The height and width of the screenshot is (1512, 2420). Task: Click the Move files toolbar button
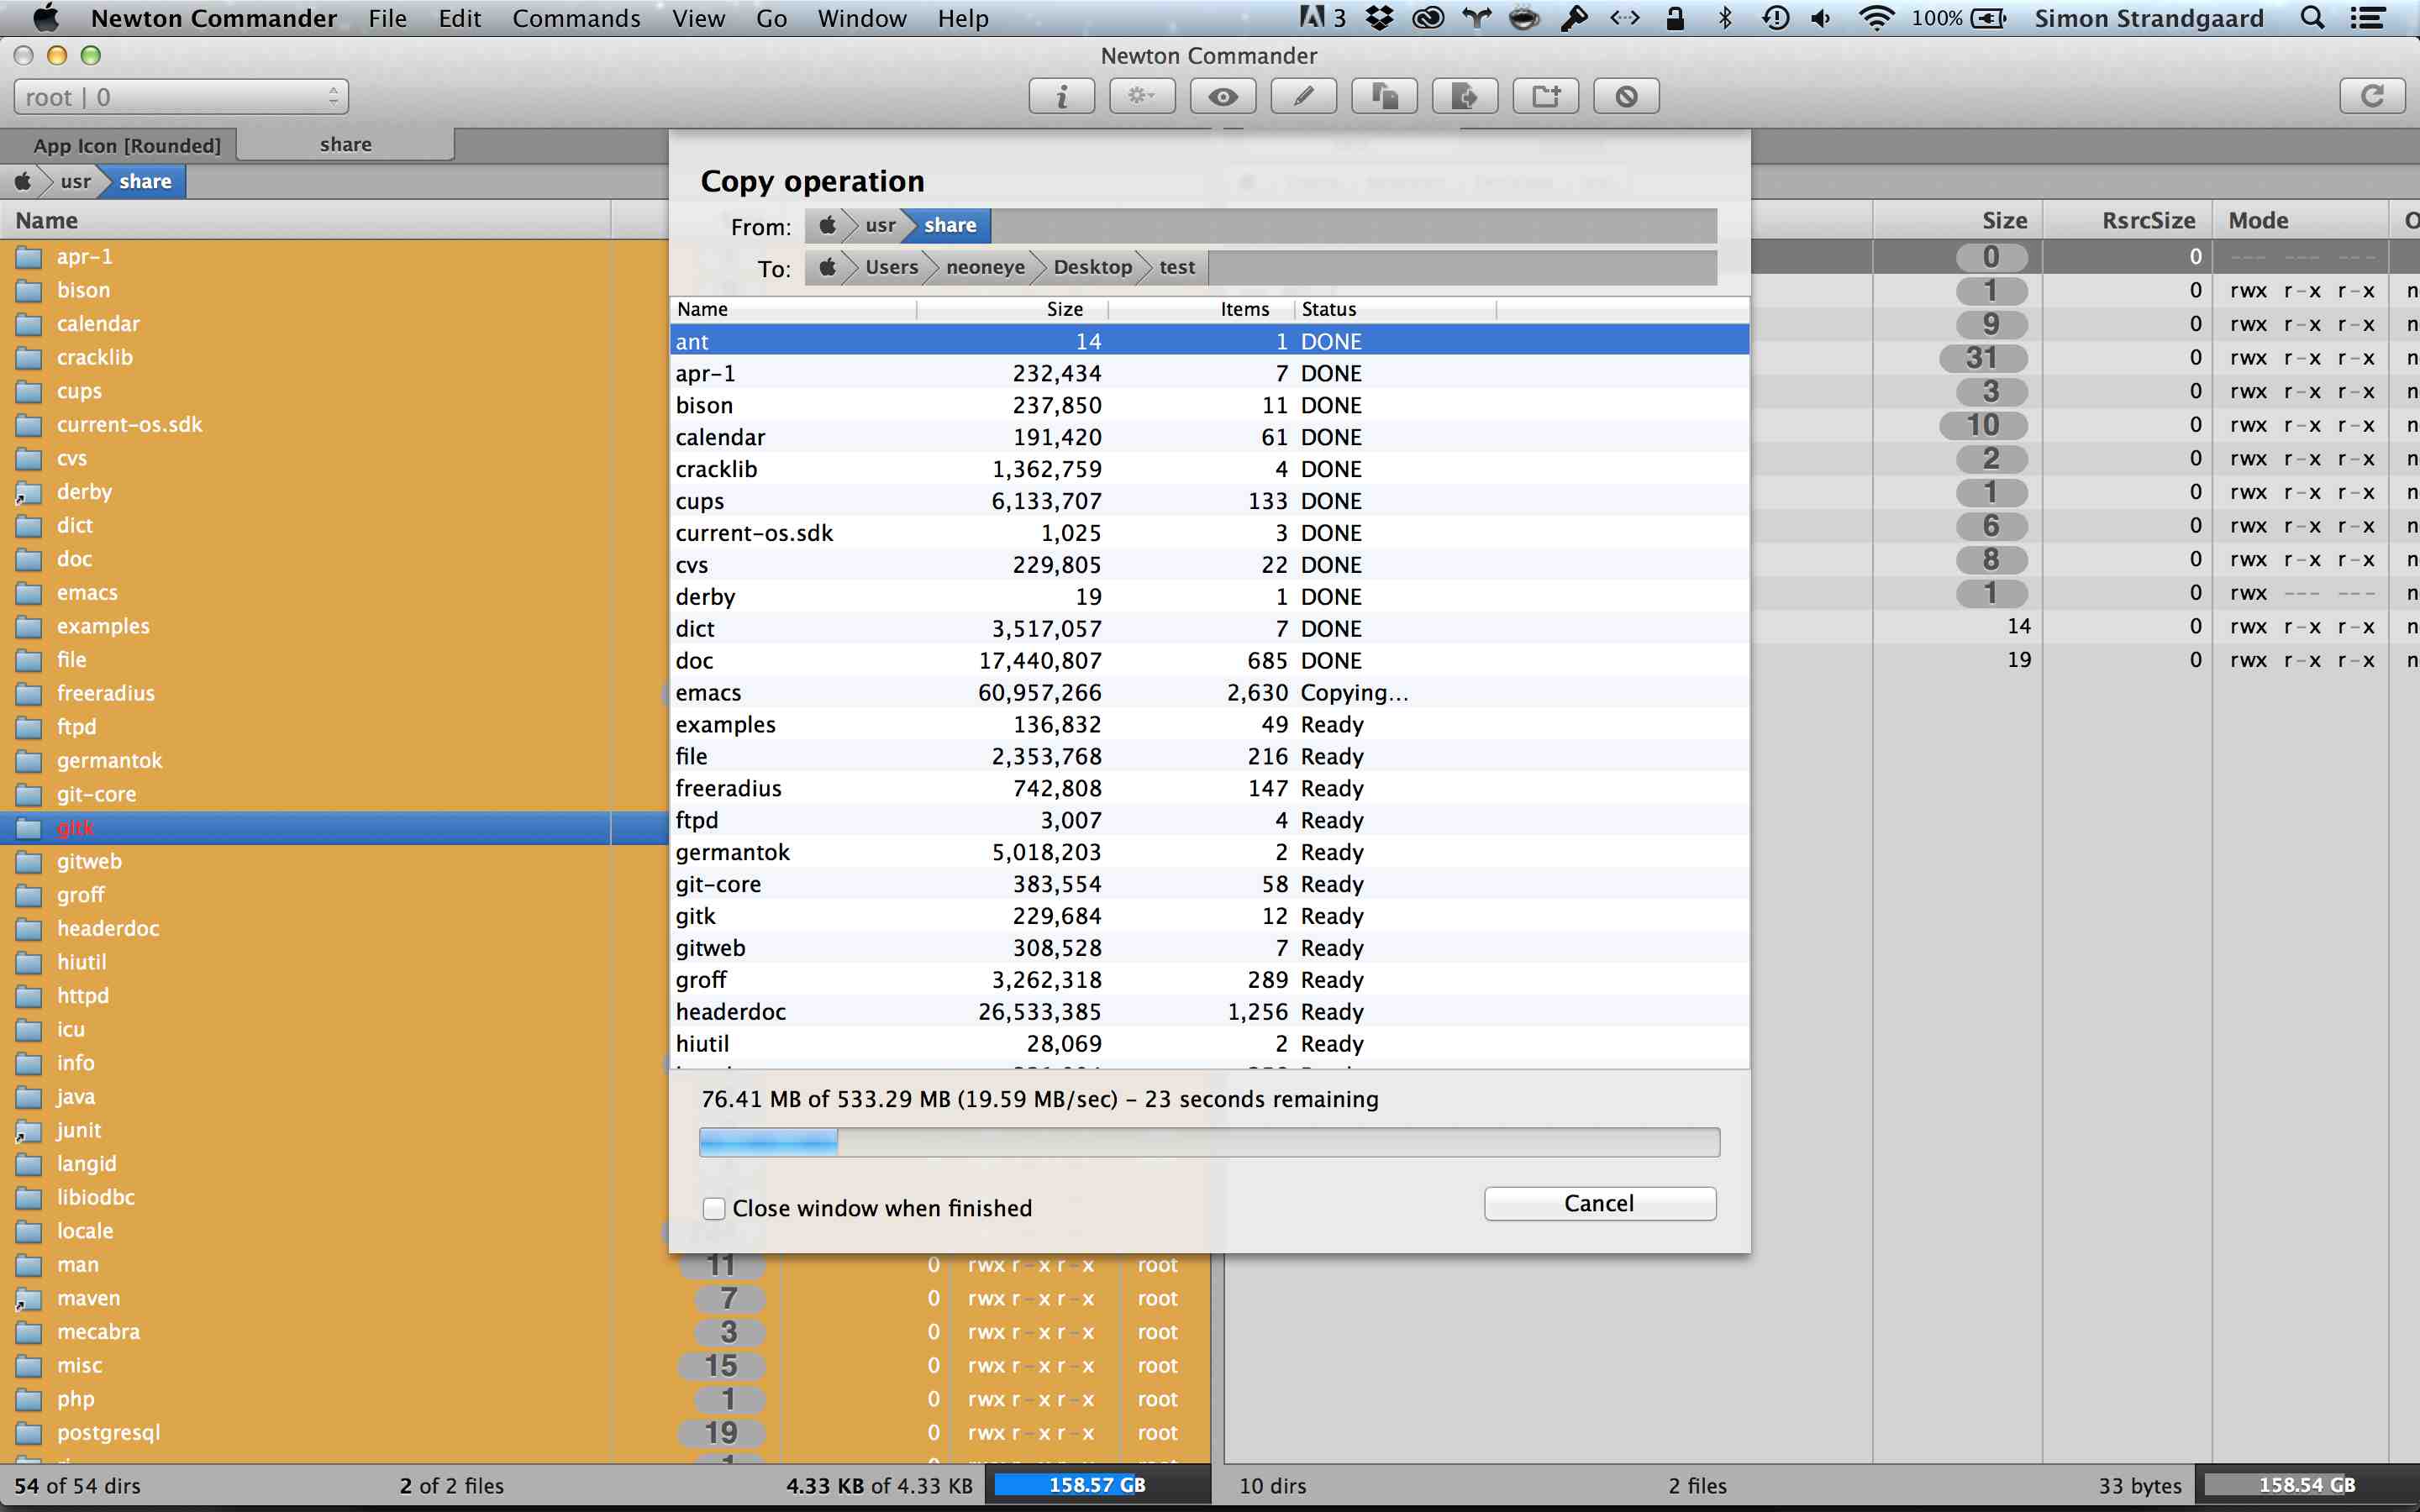(x=1465, y=96)
